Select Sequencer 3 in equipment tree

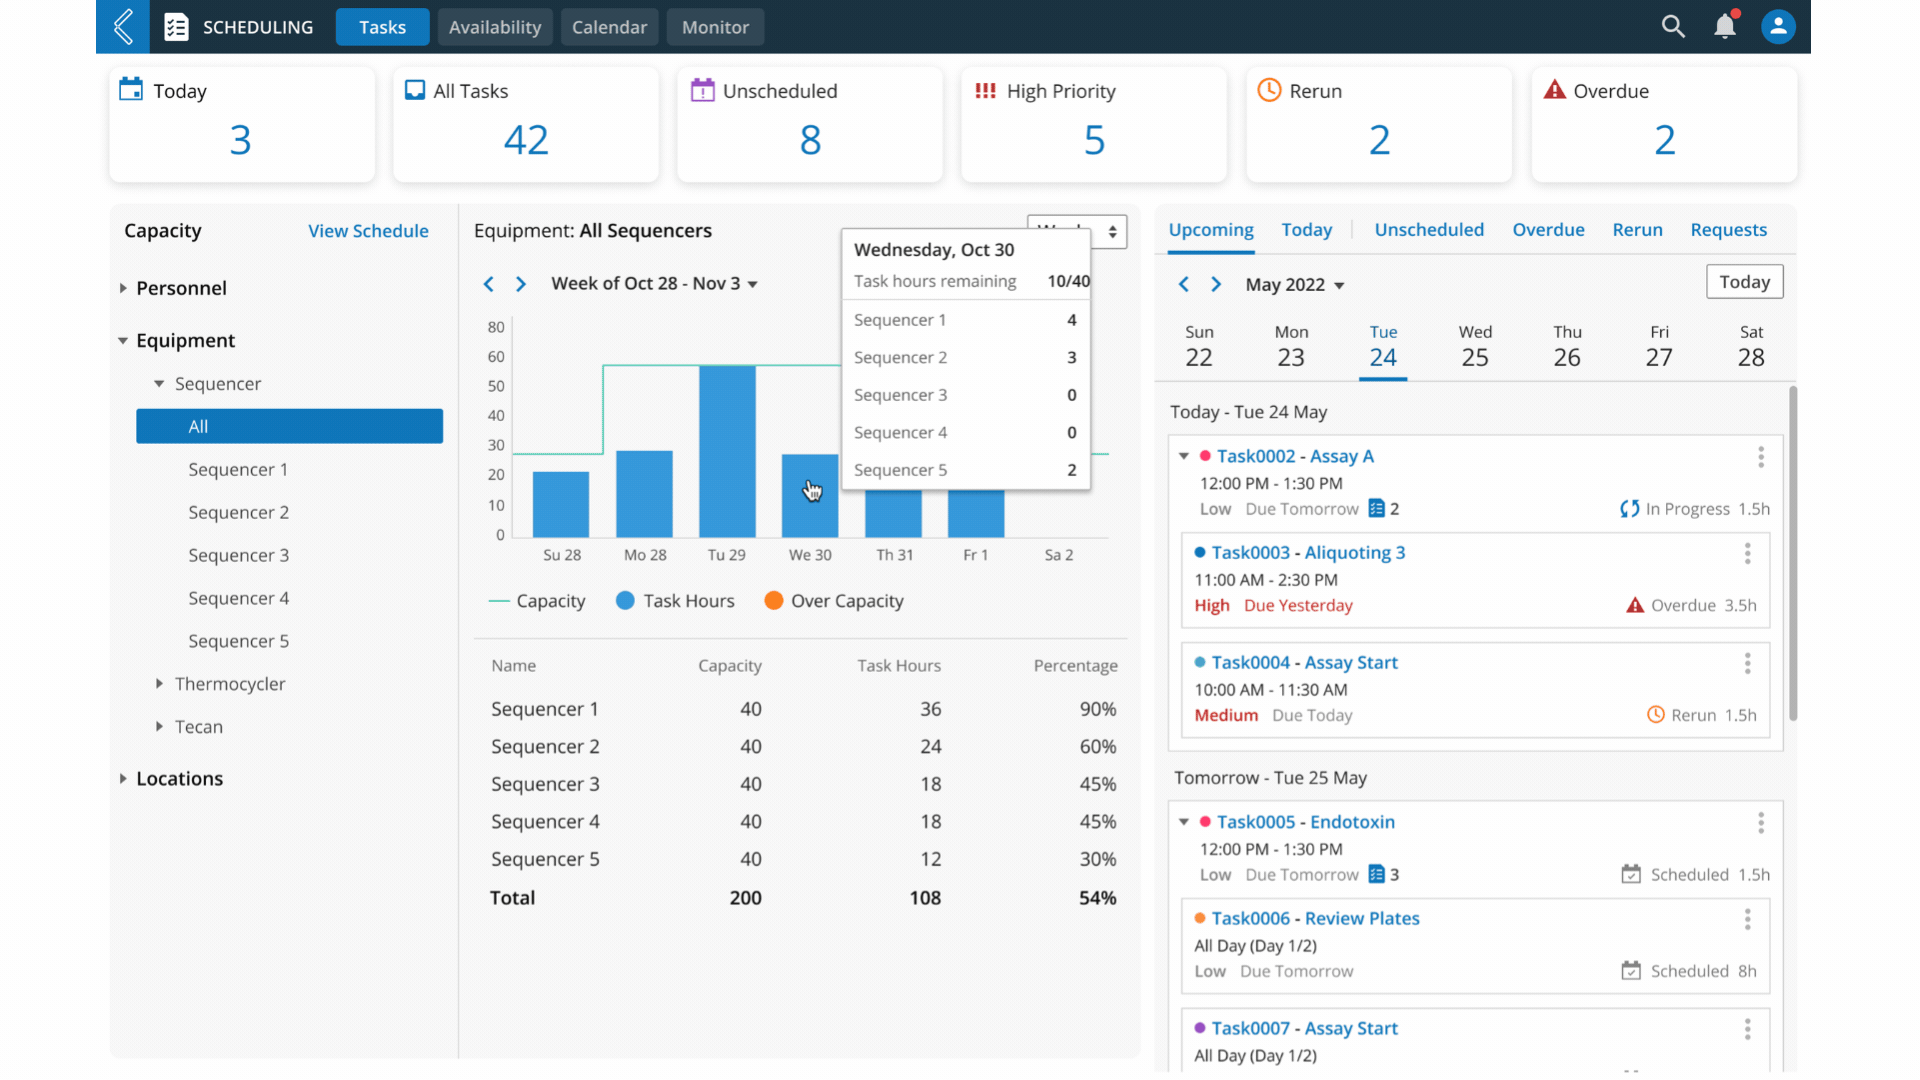tap(238, 555)
